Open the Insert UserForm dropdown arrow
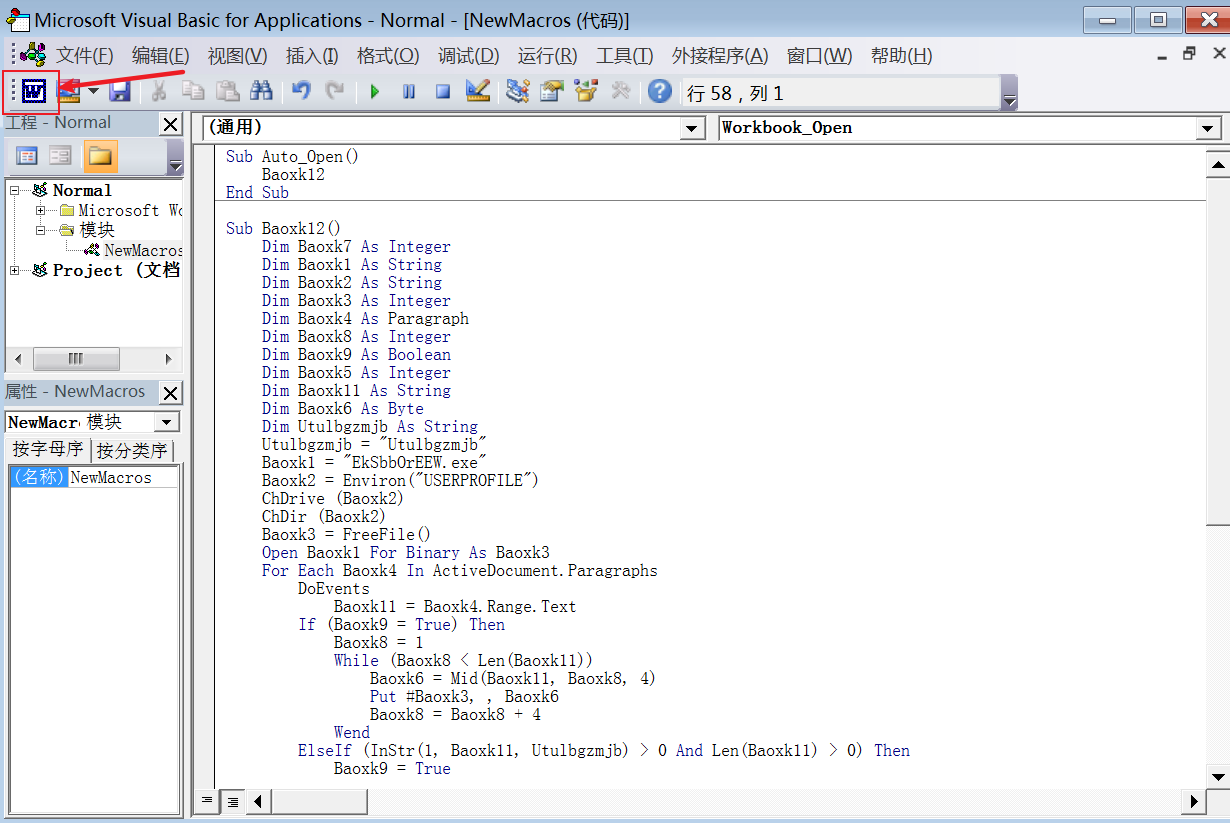 pos(94,92)
